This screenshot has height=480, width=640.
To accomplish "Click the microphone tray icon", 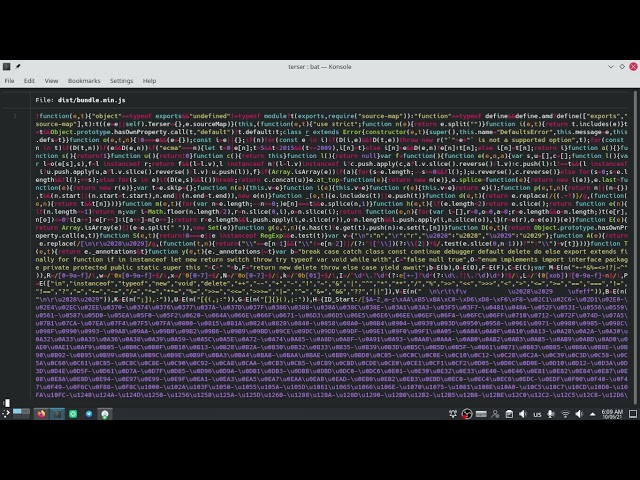I will click(x=551, y=414).
